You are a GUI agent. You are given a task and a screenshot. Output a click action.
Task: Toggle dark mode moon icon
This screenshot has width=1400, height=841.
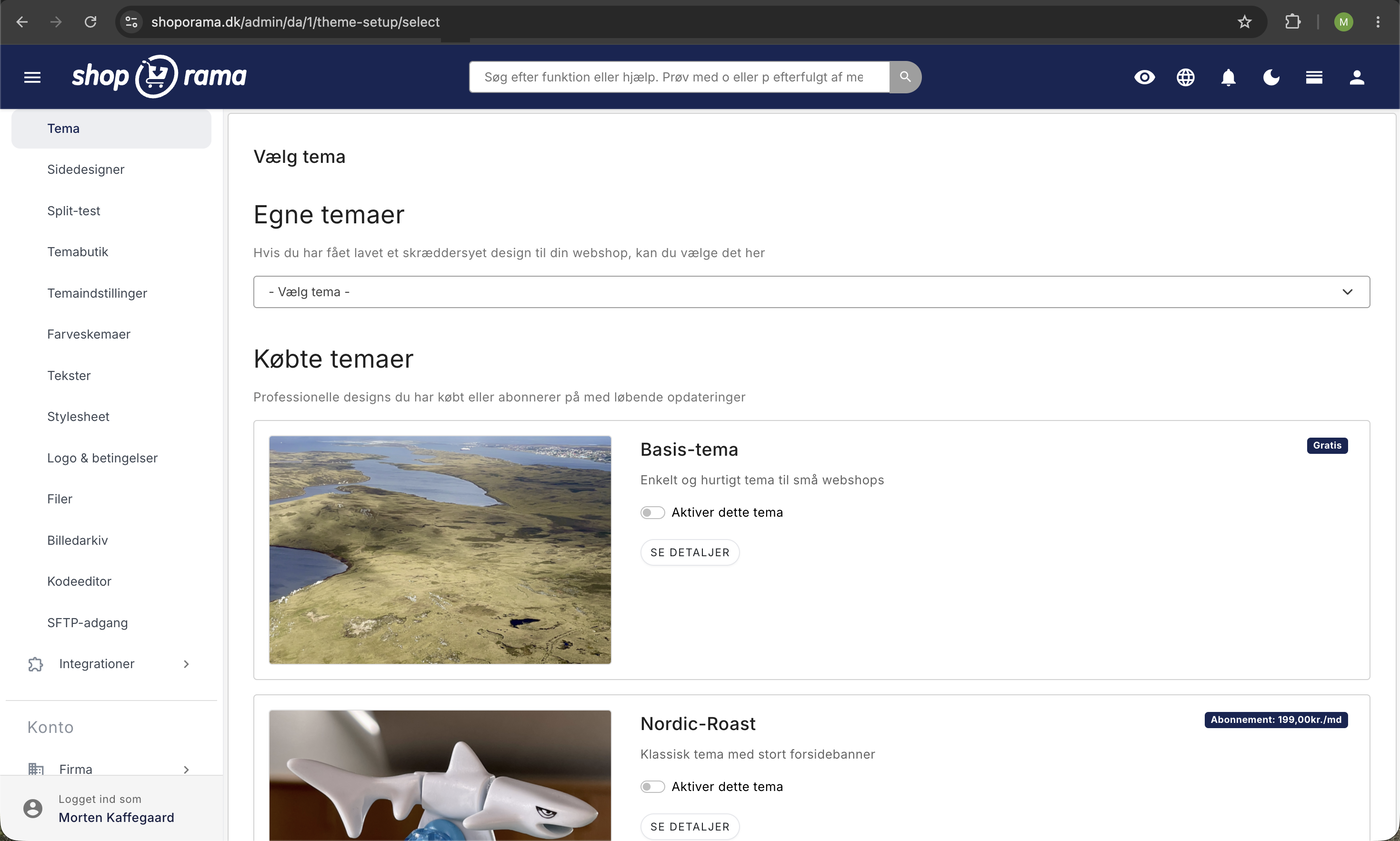click(1272, 77)
